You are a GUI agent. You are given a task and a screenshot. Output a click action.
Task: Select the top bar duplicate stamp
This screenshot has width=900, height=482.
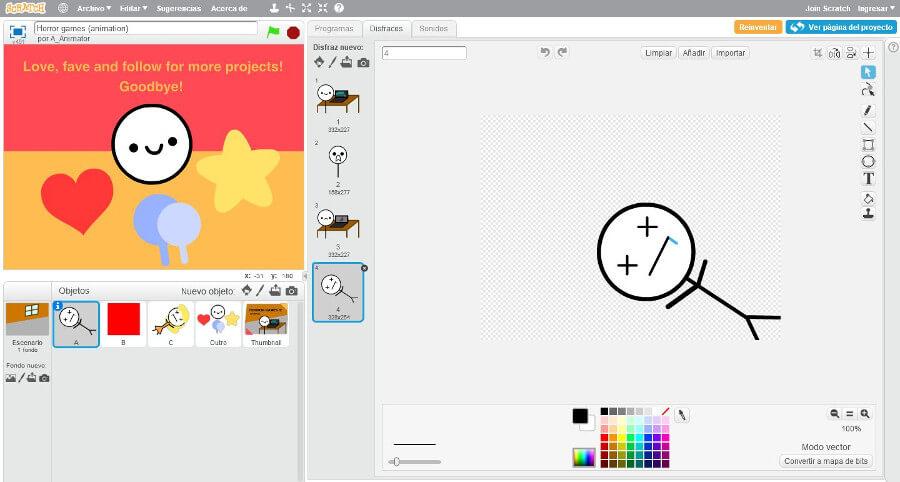tap(274, 8)
